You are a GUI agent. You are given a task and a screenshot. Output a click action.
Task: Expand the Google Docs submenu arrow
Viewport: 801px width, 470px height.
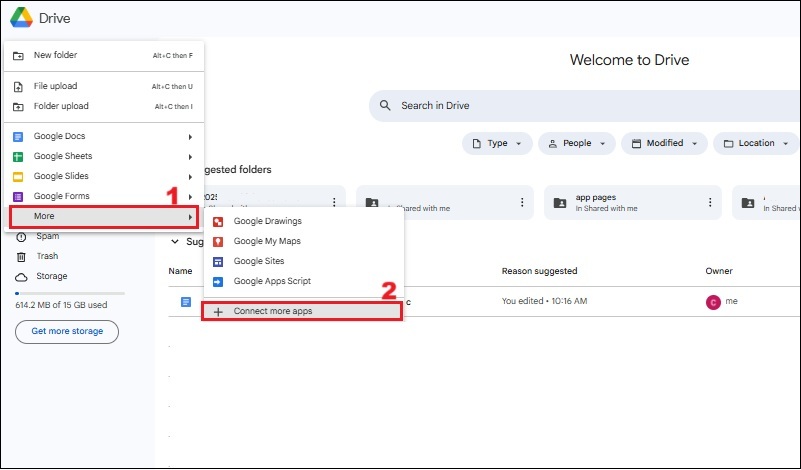pyautogui.click(x=190, y=137)
